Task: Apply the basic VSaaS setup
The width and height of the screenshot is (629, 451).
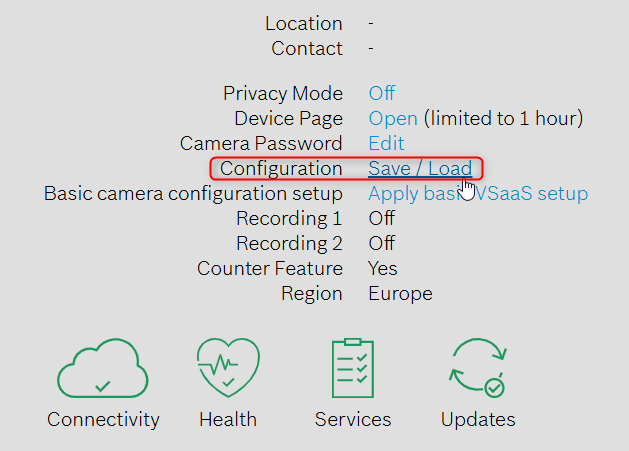Action: coord(477,193)
